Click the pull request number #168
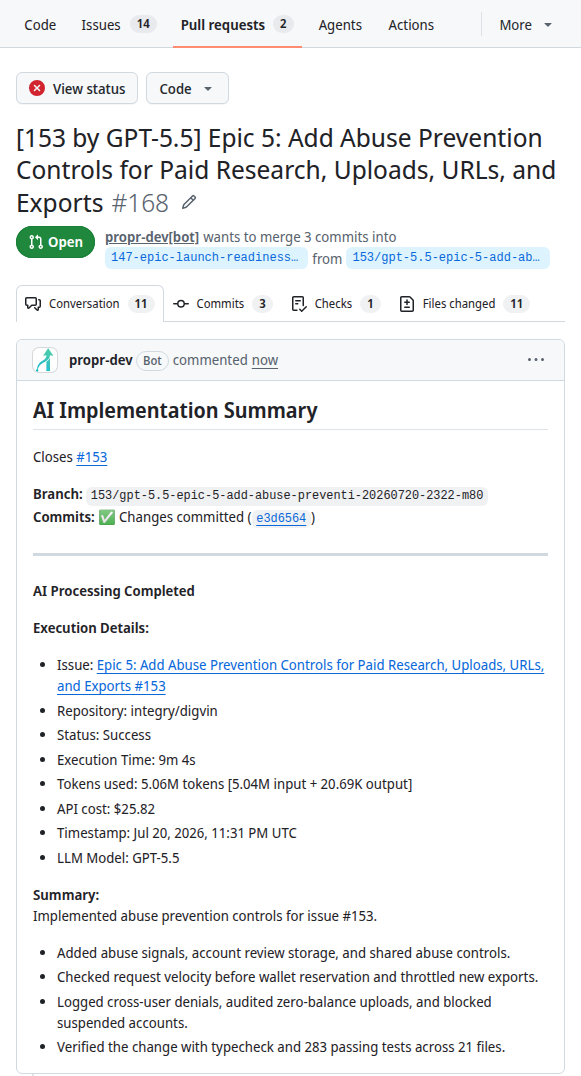The height and width of the screenshot is (1076, 581). tap(139, 203)
